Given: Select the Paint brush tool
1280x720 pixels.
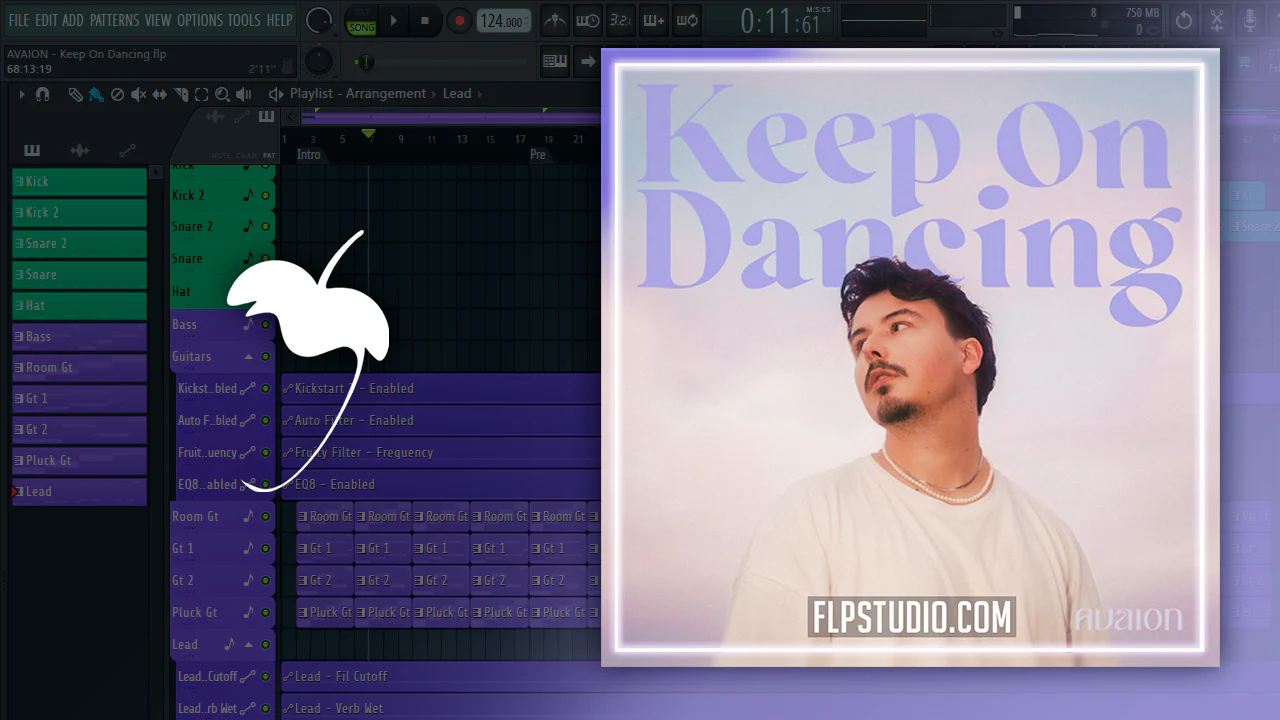Looking at the screenshot, I should [x=96, y=94].
